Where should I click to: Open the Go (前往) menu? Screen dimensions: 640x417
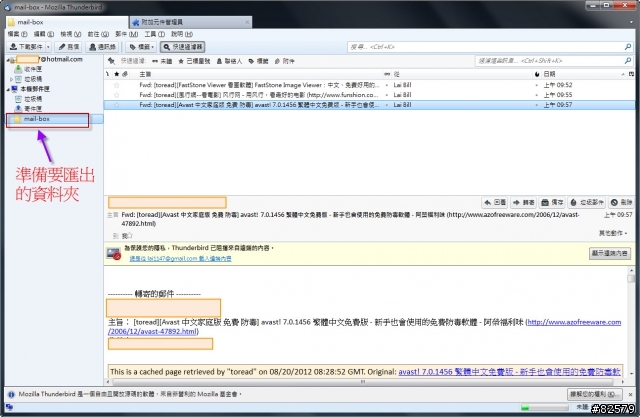click(98, 34)
